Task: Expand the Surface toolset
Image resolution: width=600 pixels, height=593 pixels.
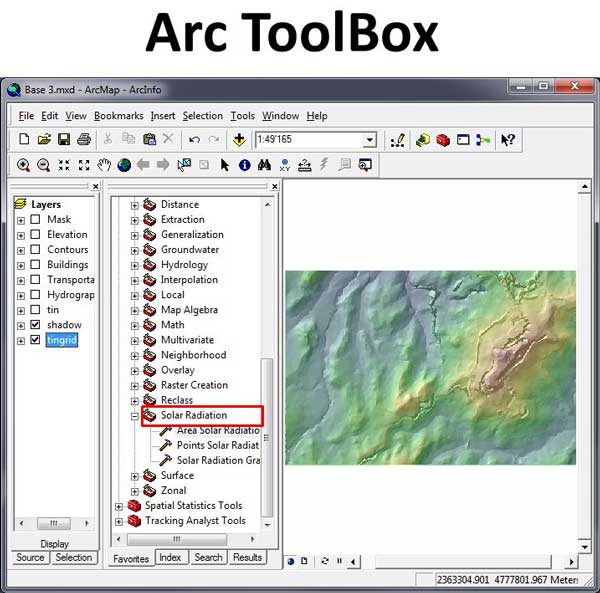Action: pyautogui.click(x=135, y=476)
